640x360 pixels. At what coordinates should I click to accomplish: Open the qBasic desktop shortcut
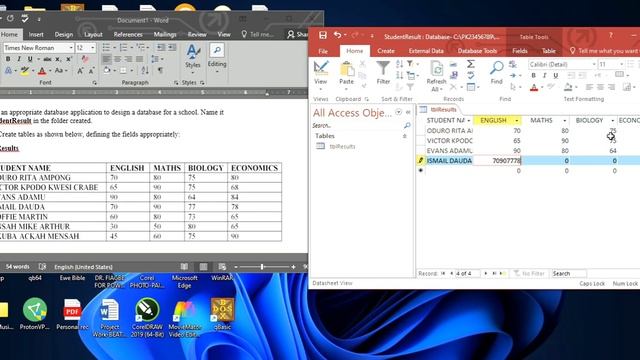(222, 314)
